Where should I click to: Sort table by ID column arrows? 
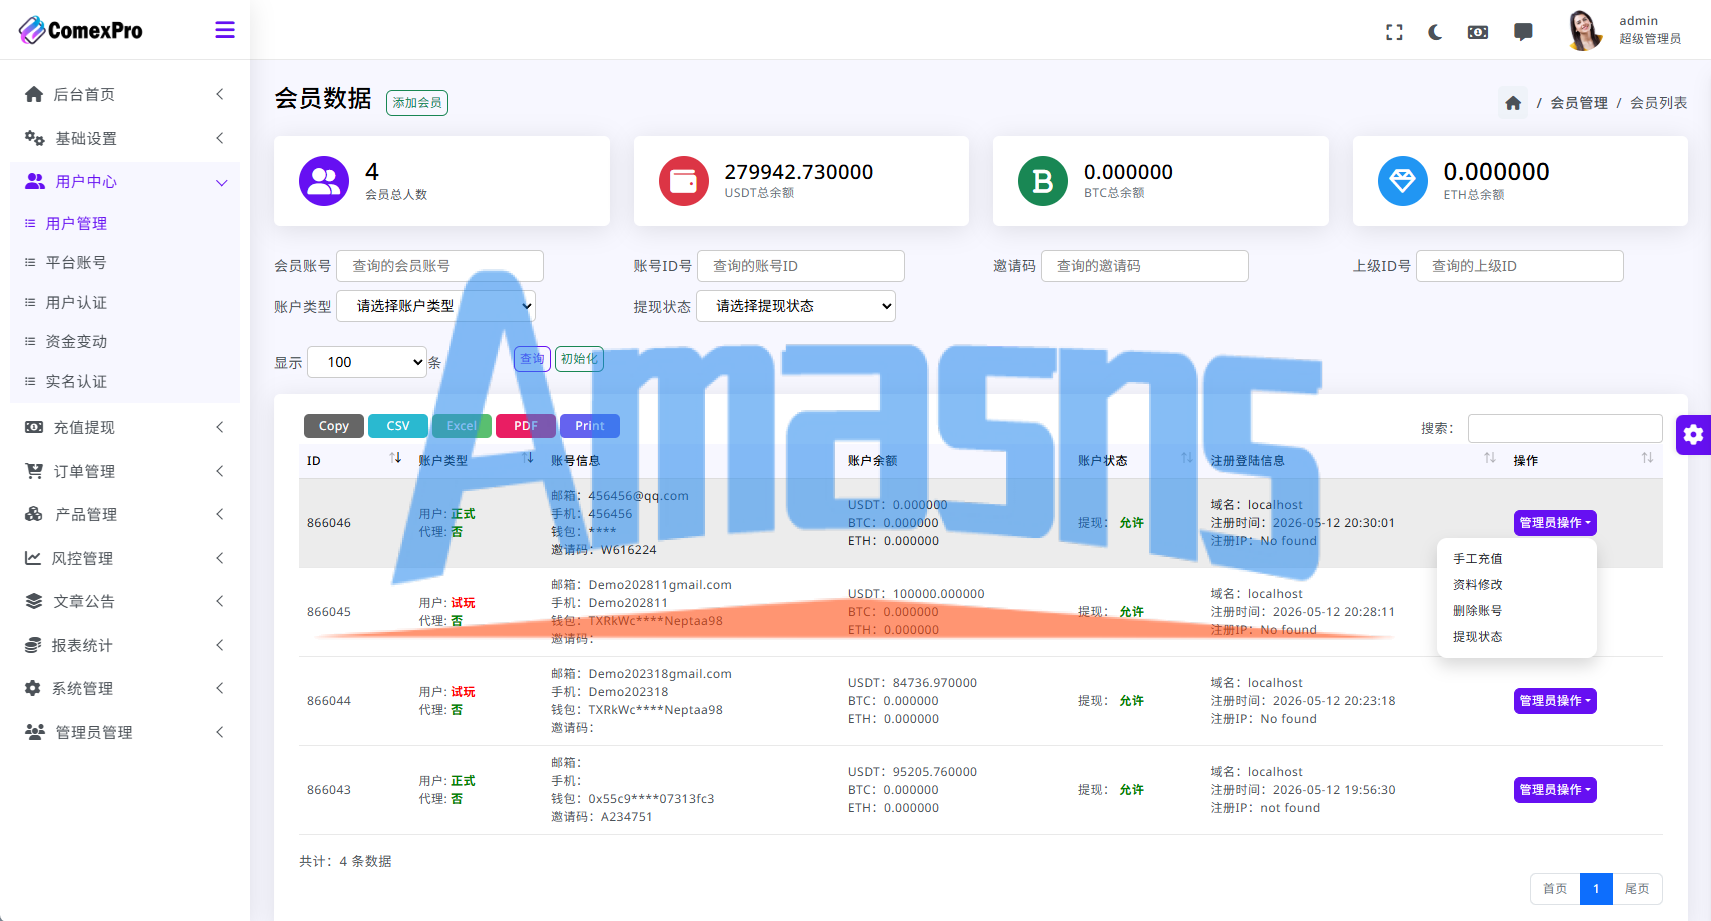[395, 458]
